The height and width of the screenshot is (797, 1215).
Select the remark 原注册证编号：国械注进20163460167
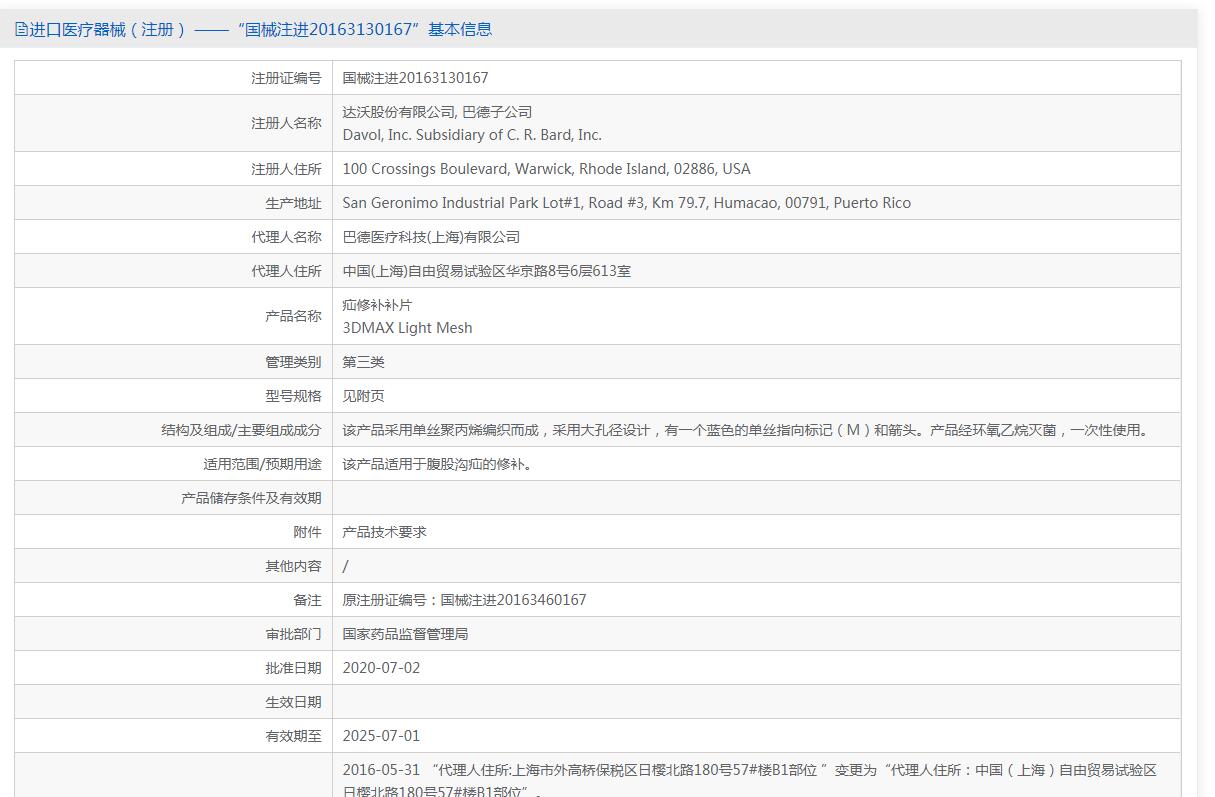pos(464,600)
